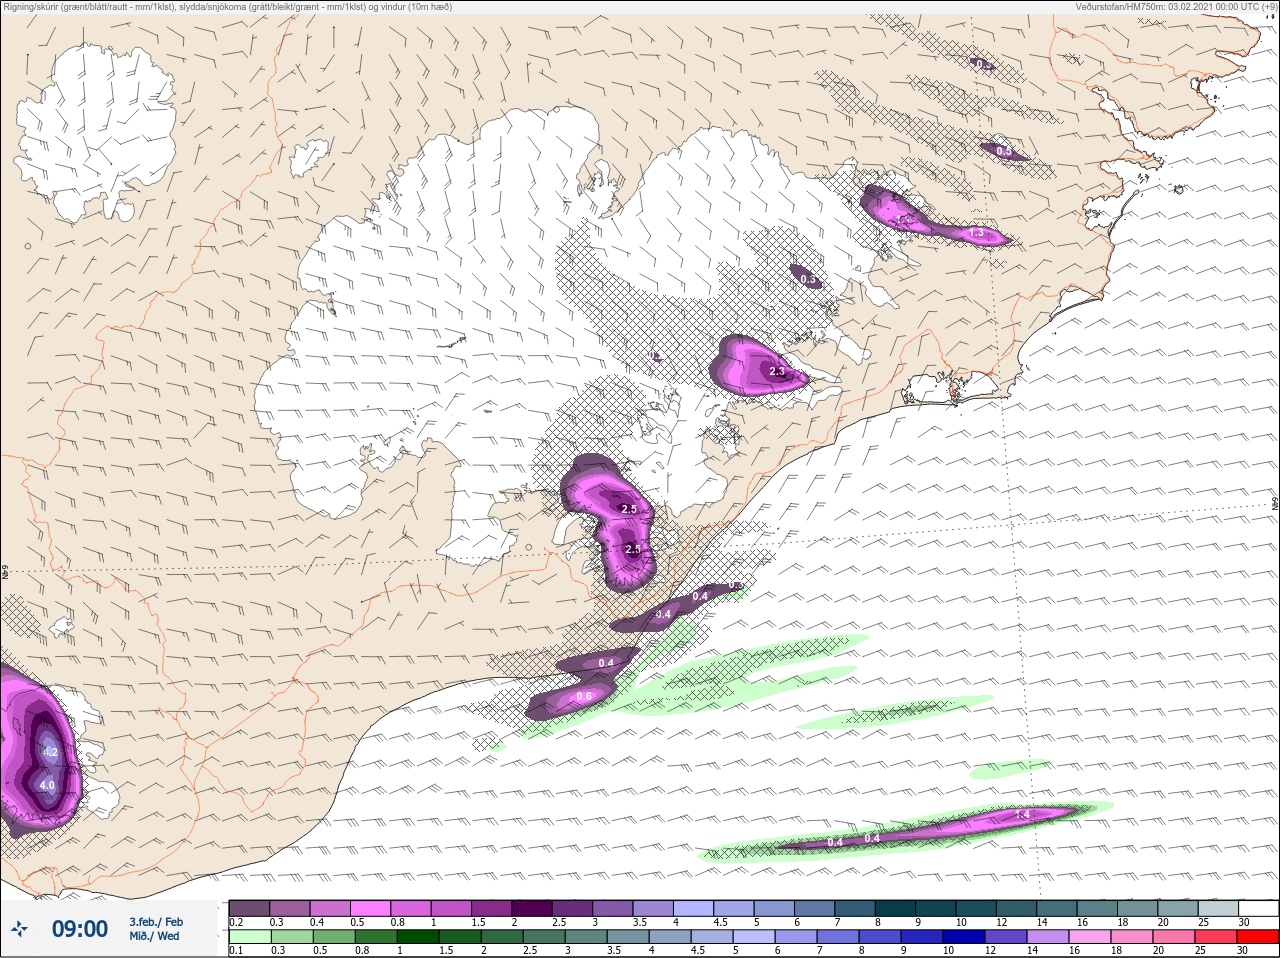This screenshot has width=1280, height=958.
Task: Click the '3.feb./ Feb' date text
Action: click(156, 922)
